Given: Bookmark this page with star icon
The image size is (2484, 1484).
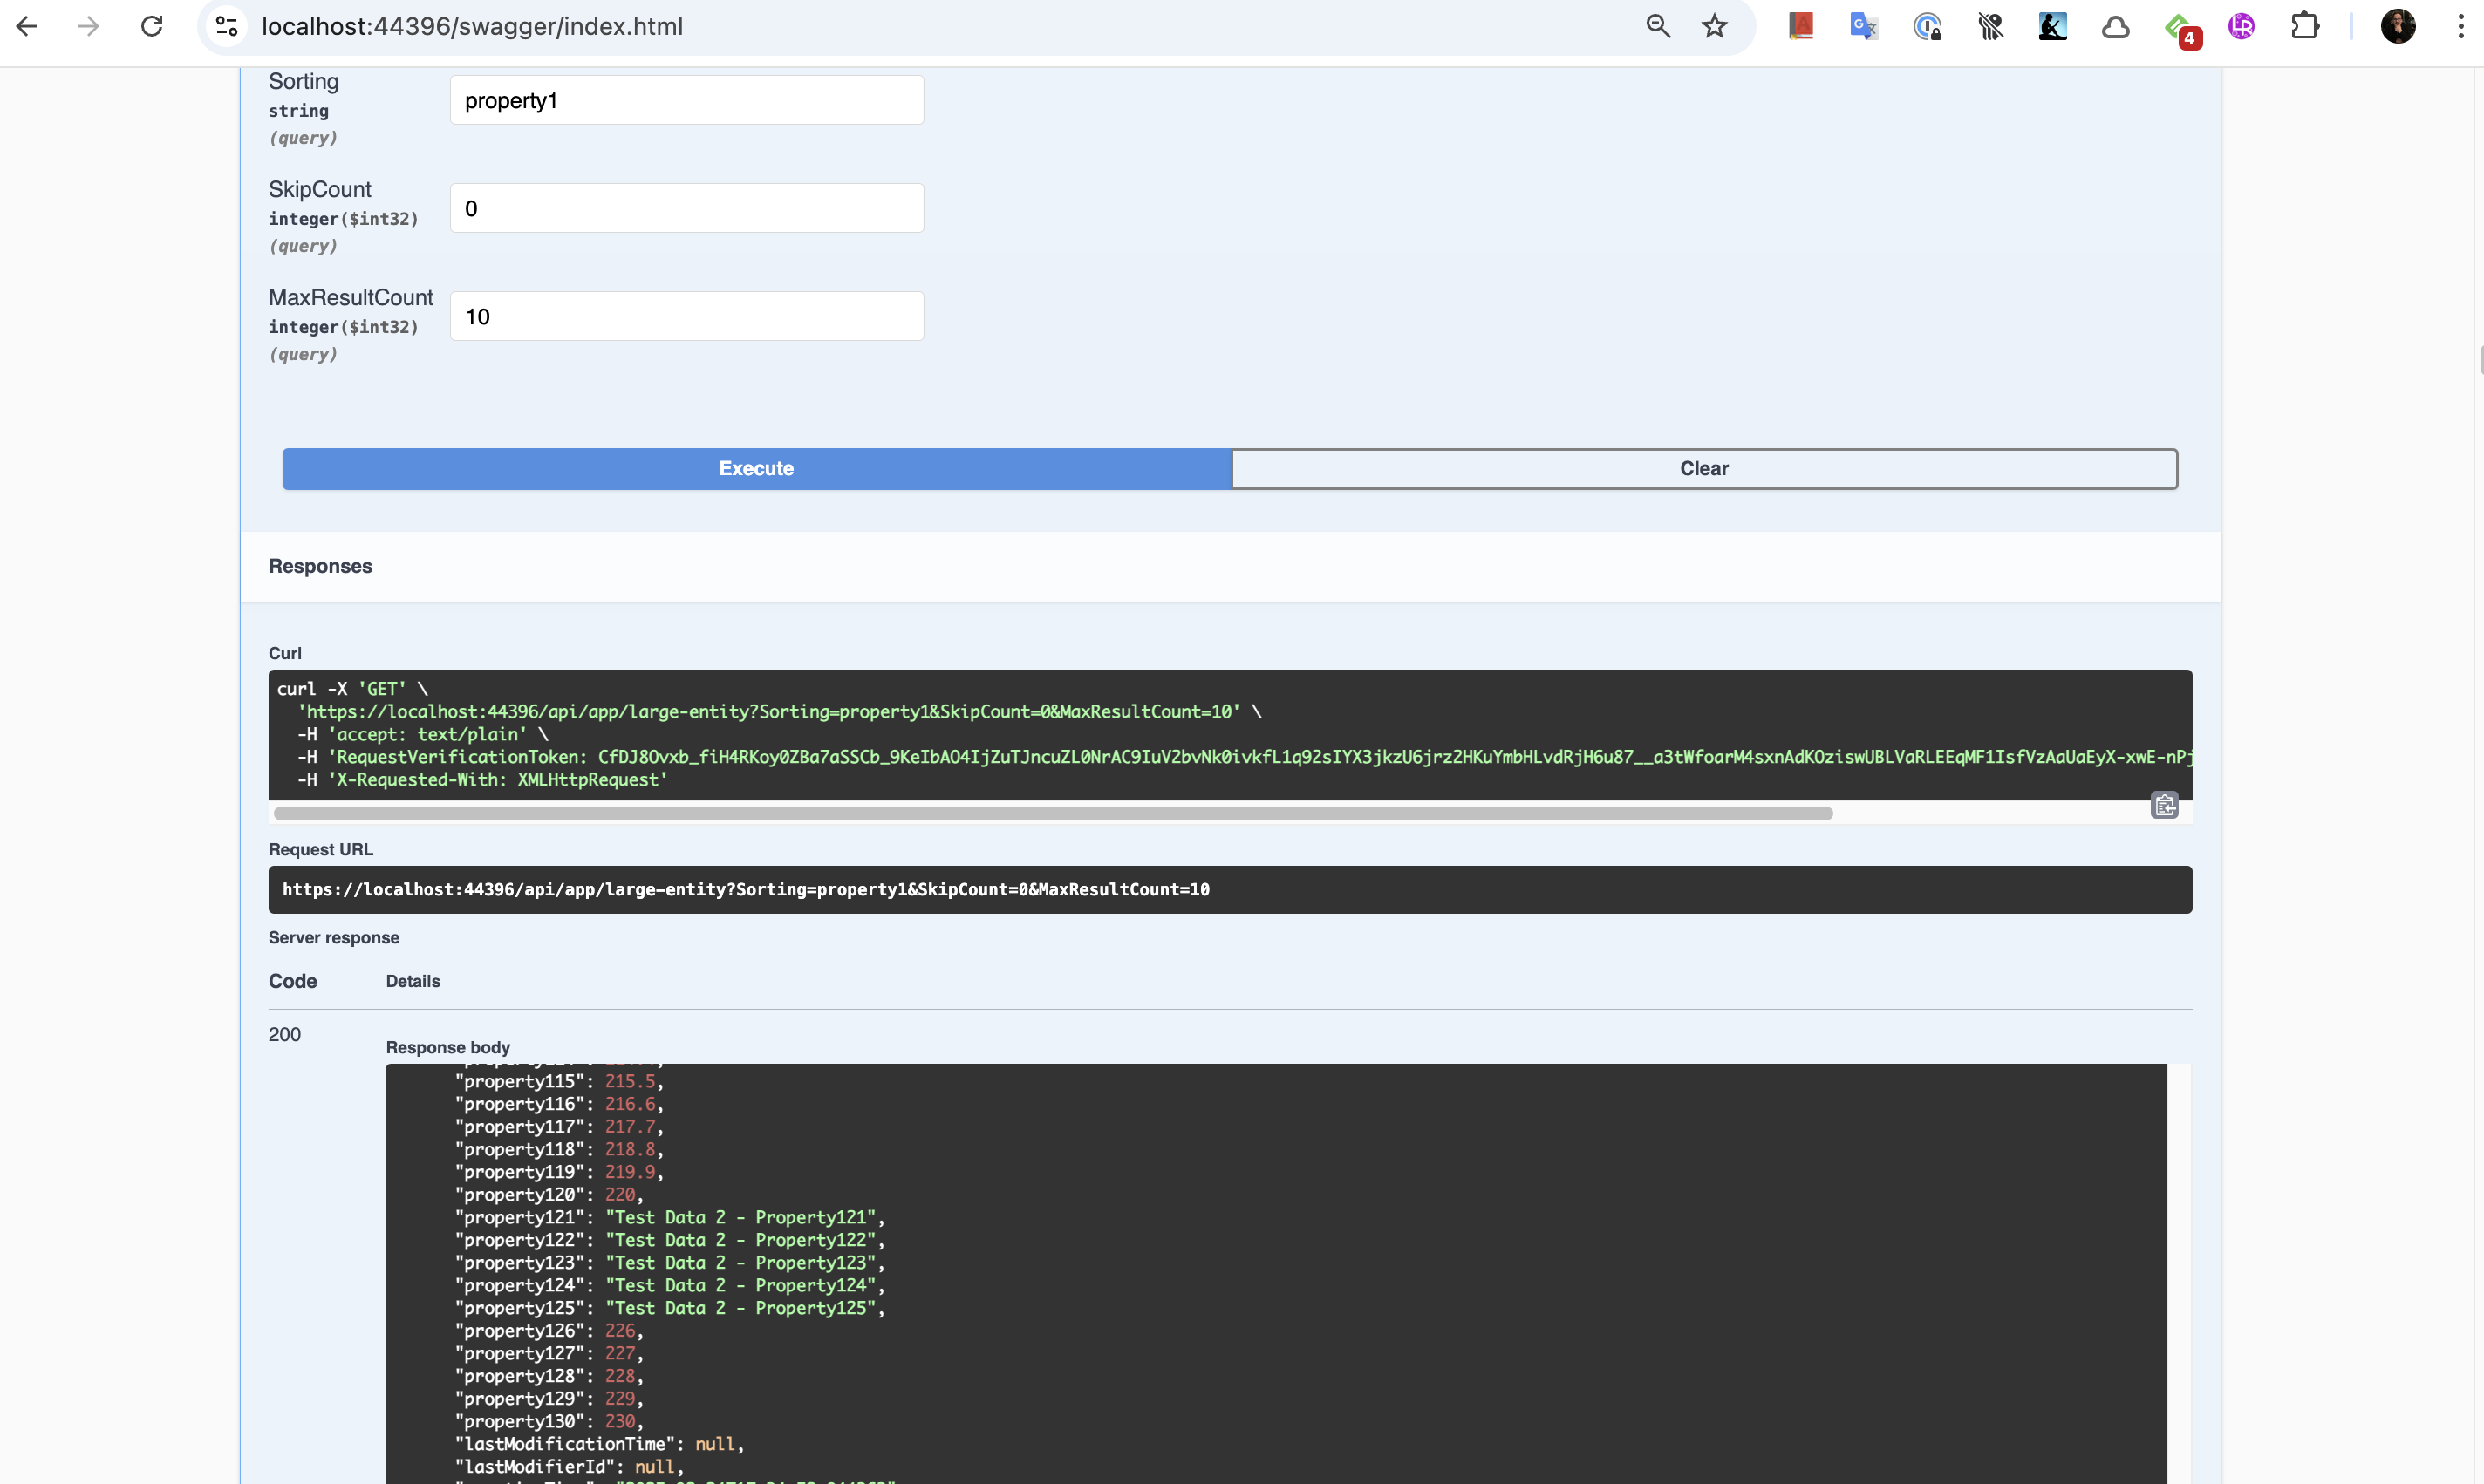Looking at the screenshot, I should (x=1714, y=27).
